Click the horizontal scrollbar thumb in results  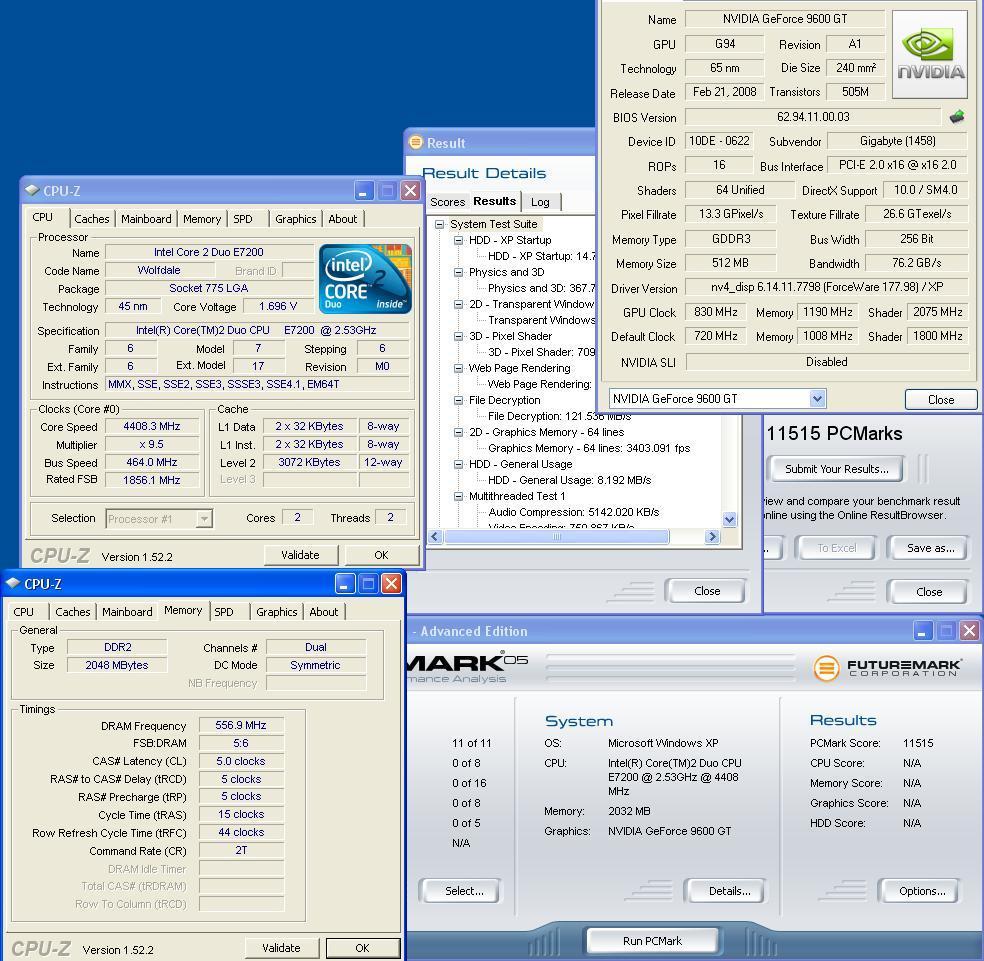[x=557, y=537]
